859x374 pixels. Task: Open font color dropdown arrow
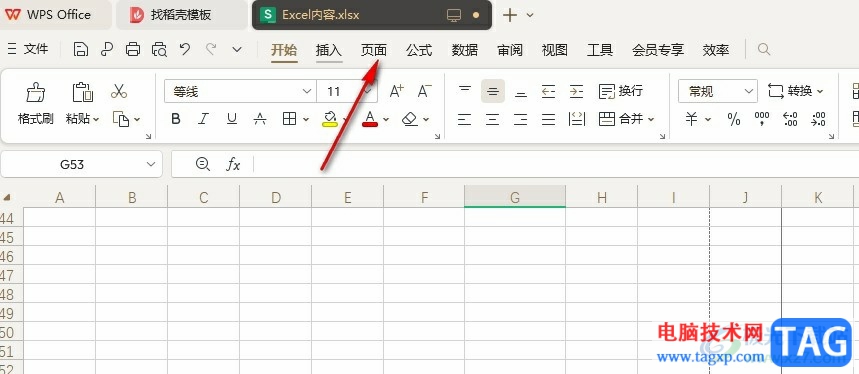click(386, 119)
